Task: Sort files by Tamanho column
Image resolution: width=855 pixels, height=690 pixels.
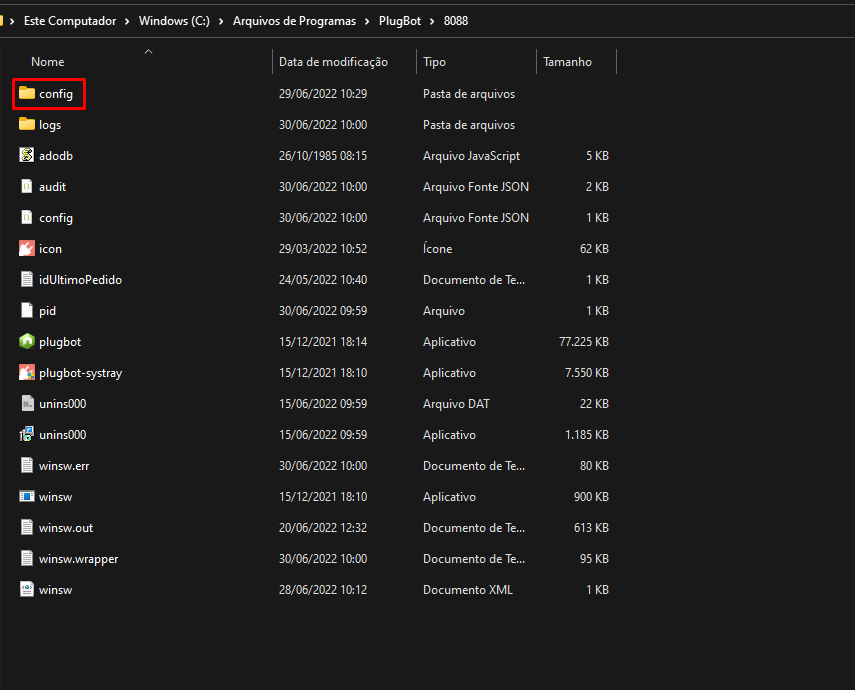Action: [x=567, y=62]
